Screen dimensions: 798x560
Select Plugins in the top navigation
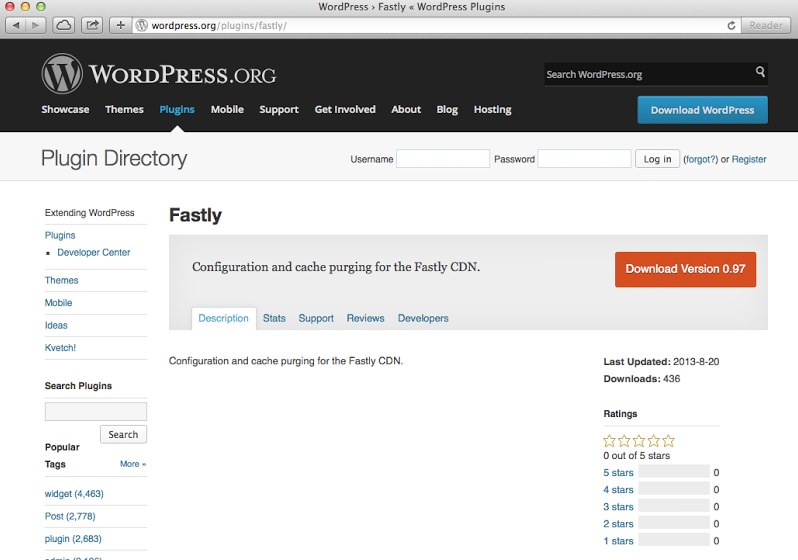tap(177, 109)
